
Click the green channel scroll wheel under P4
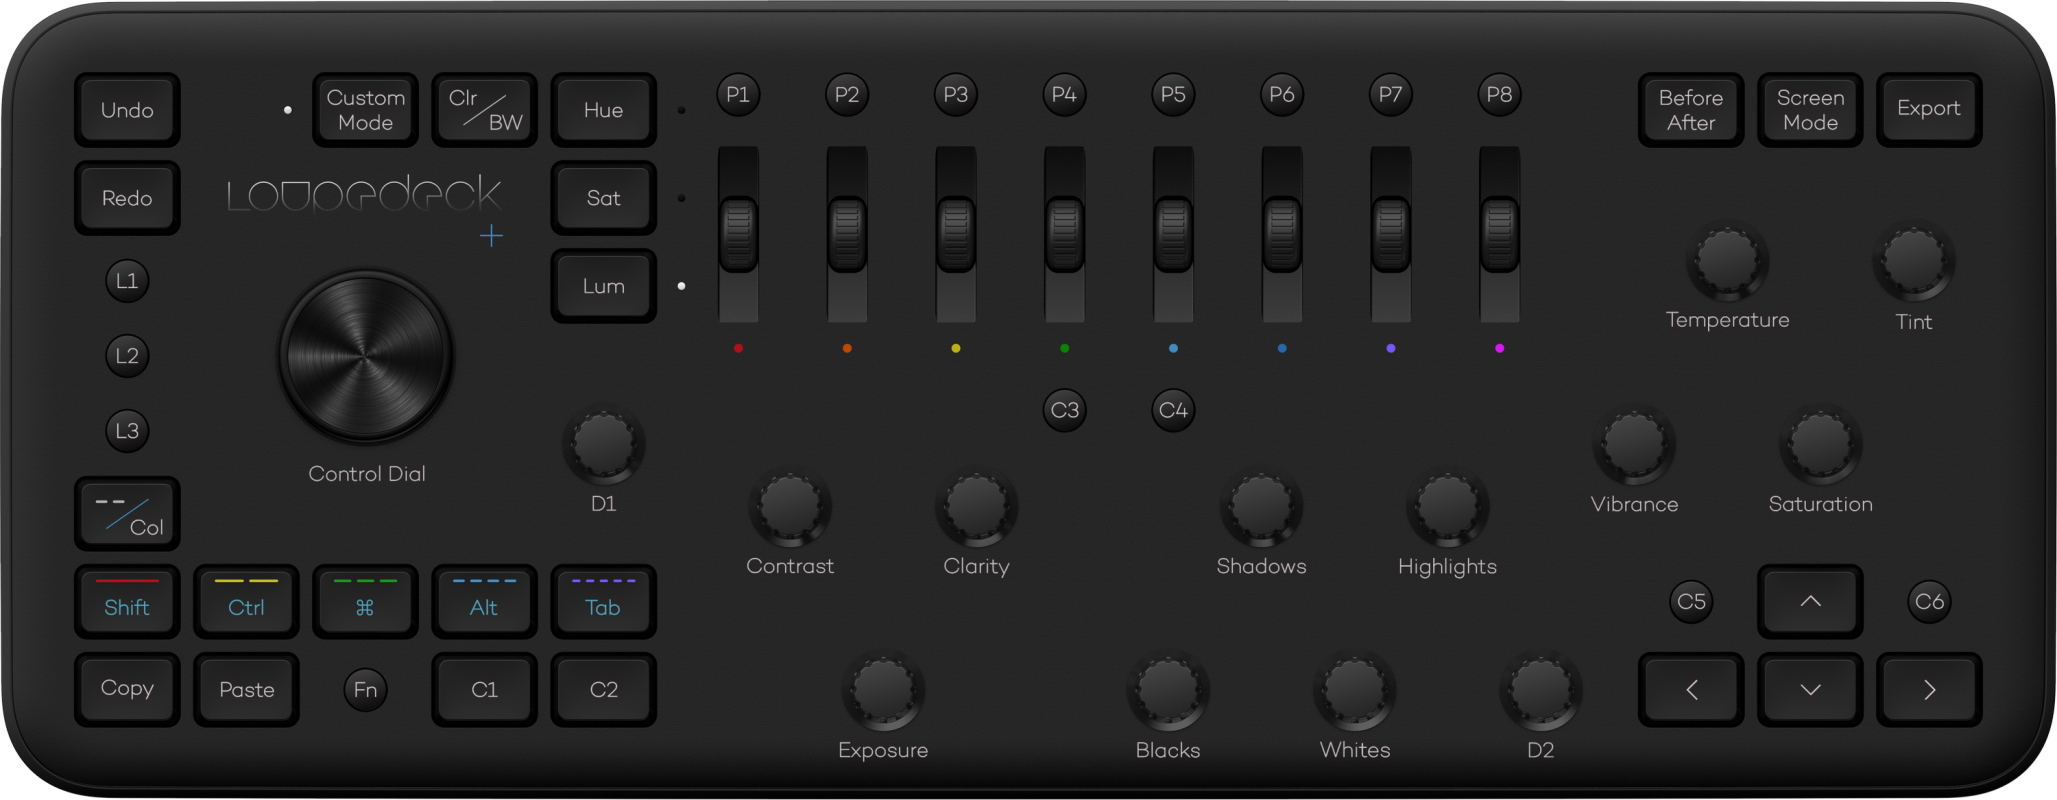[1064, 234]
